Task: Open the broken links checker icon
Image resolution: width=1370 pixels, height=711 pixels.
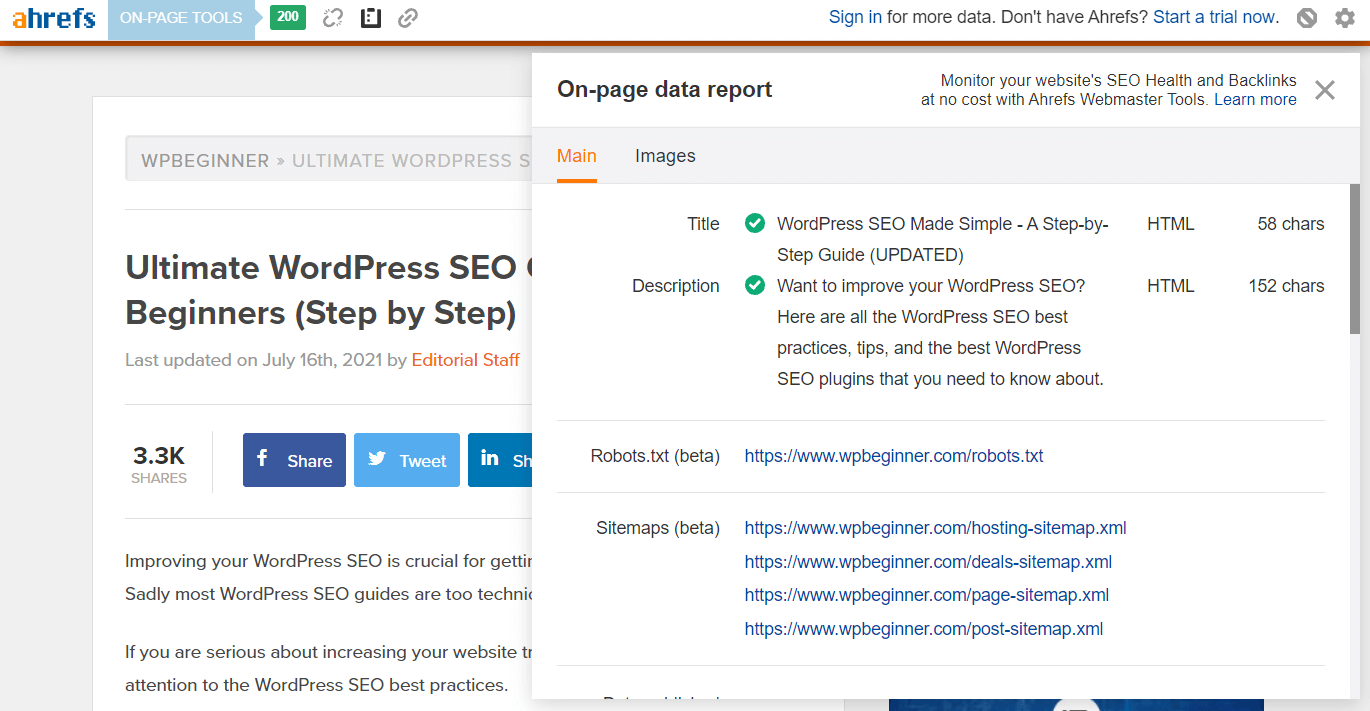Action: [332, 17]
